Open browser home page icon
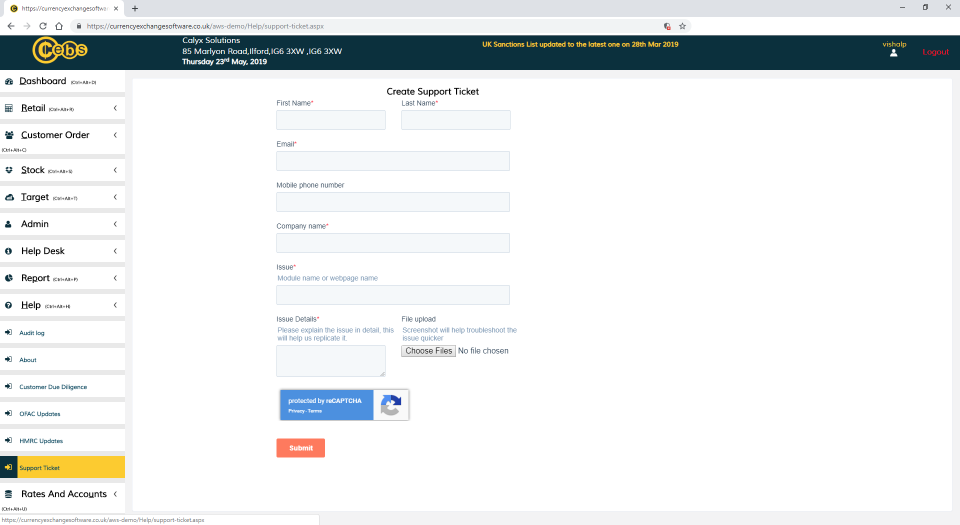 [59, 26]
